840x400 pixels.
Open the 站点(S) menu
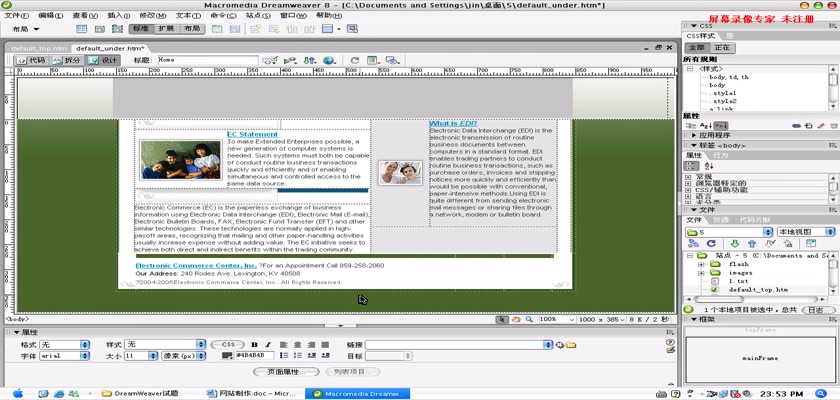click(x=258, y=16)
